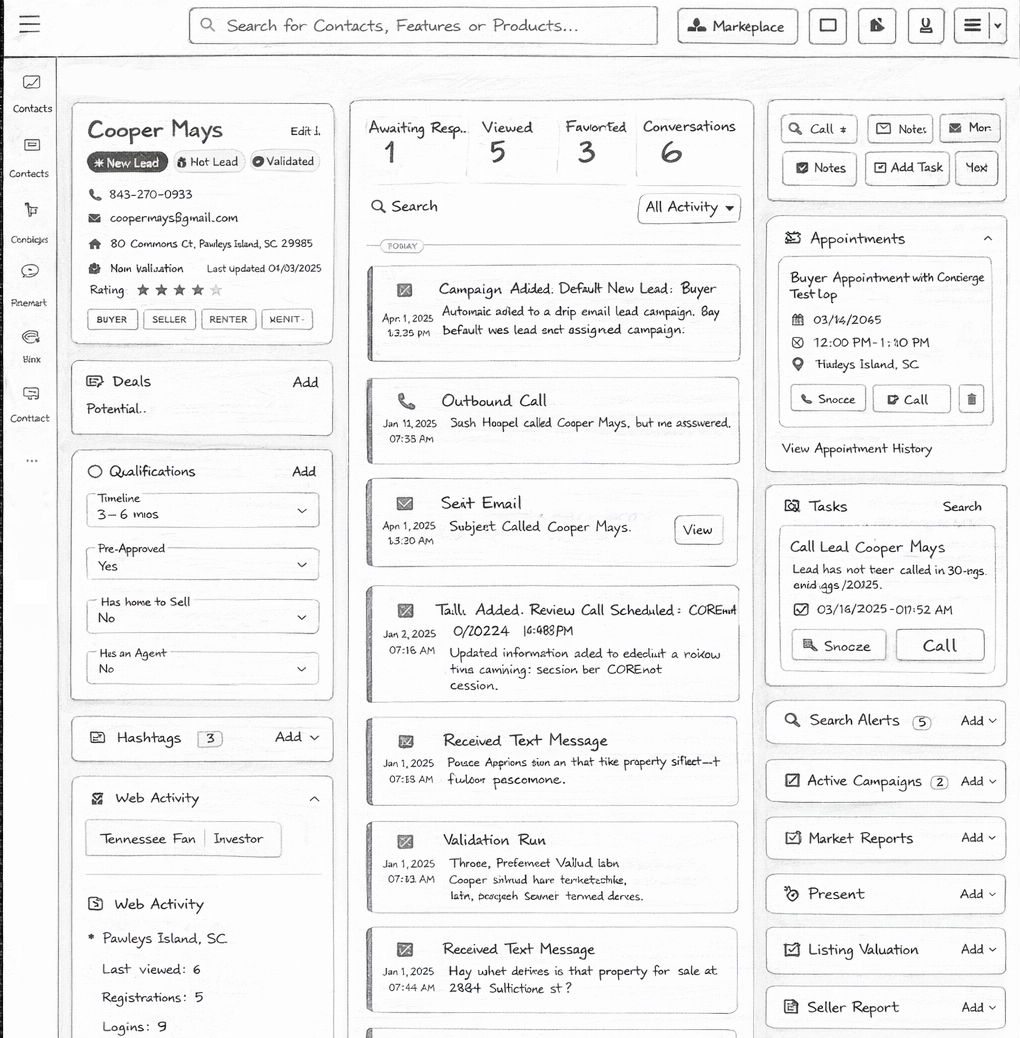View the sent email

coord(698,530)
